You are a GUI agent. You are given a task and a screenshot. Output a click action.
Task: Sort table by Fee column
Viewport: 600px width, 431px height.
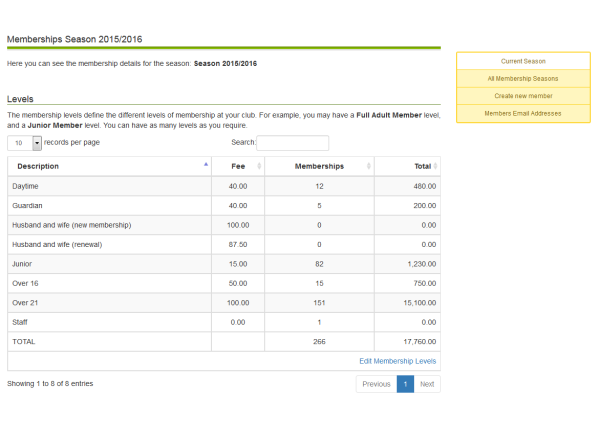[237, 166]
